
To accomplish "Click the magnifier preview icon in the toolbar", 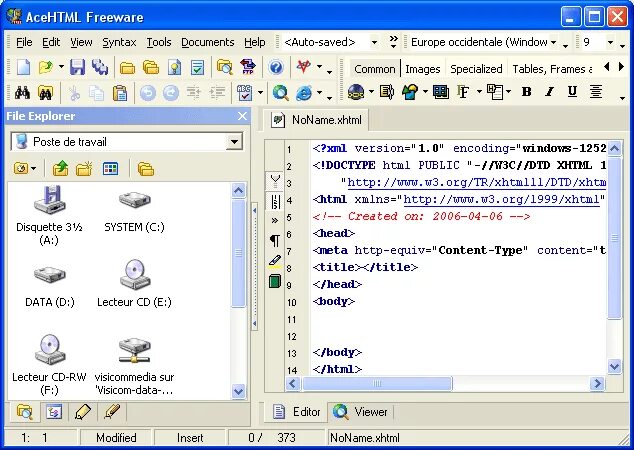I will (x=280, y=93).
